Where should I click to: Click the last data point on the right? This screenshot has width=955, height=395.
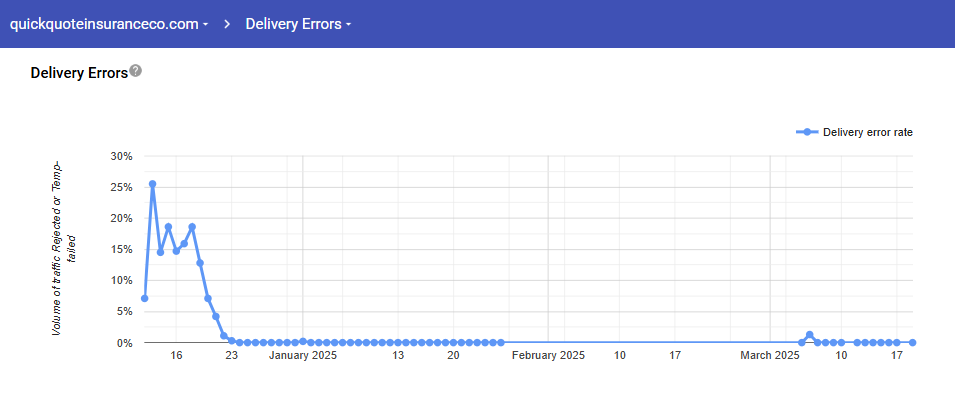912,343
